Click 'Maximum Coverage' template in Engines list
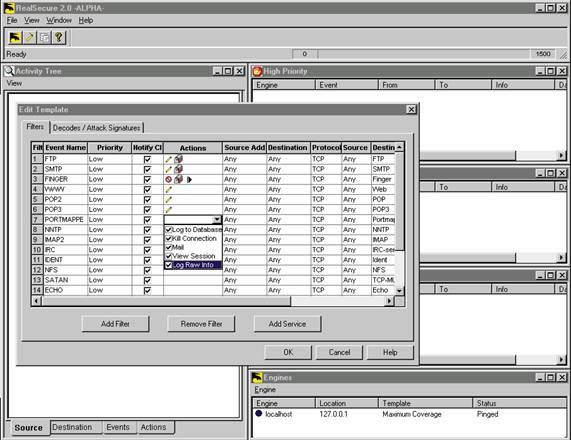 coord(412,414)
